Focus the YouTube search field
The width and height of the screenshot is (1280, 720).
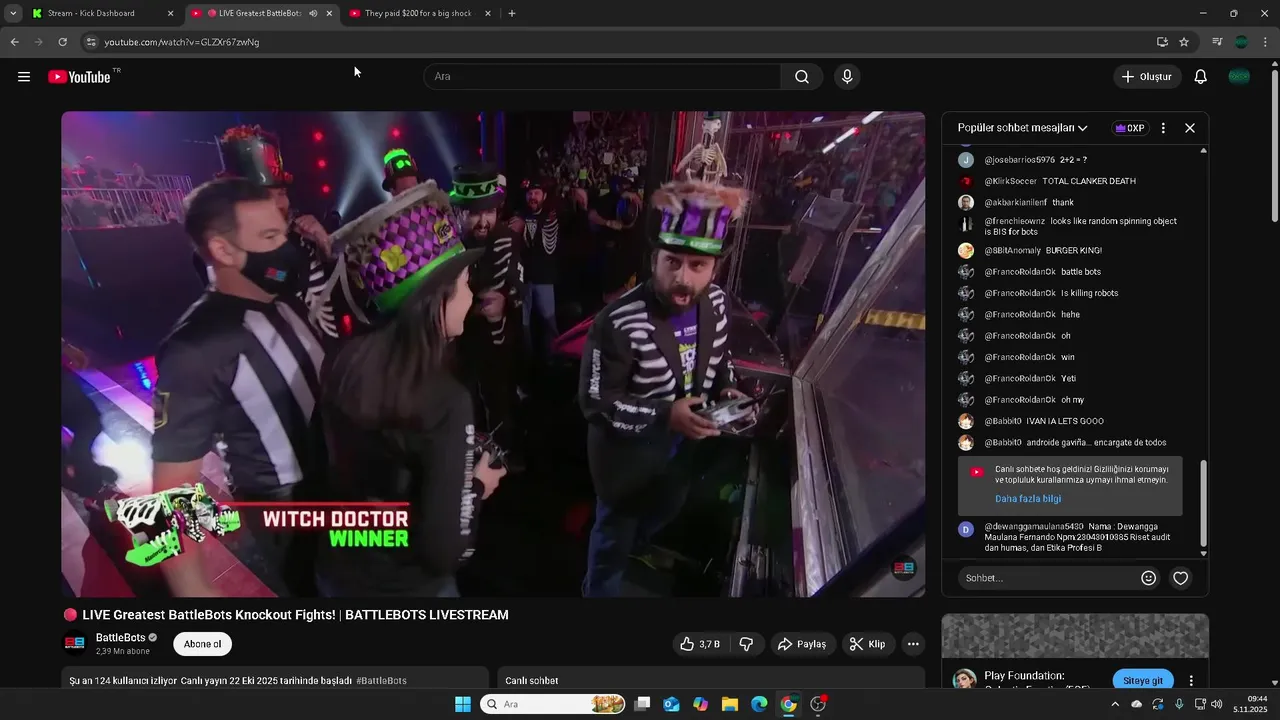click(603, 77)
